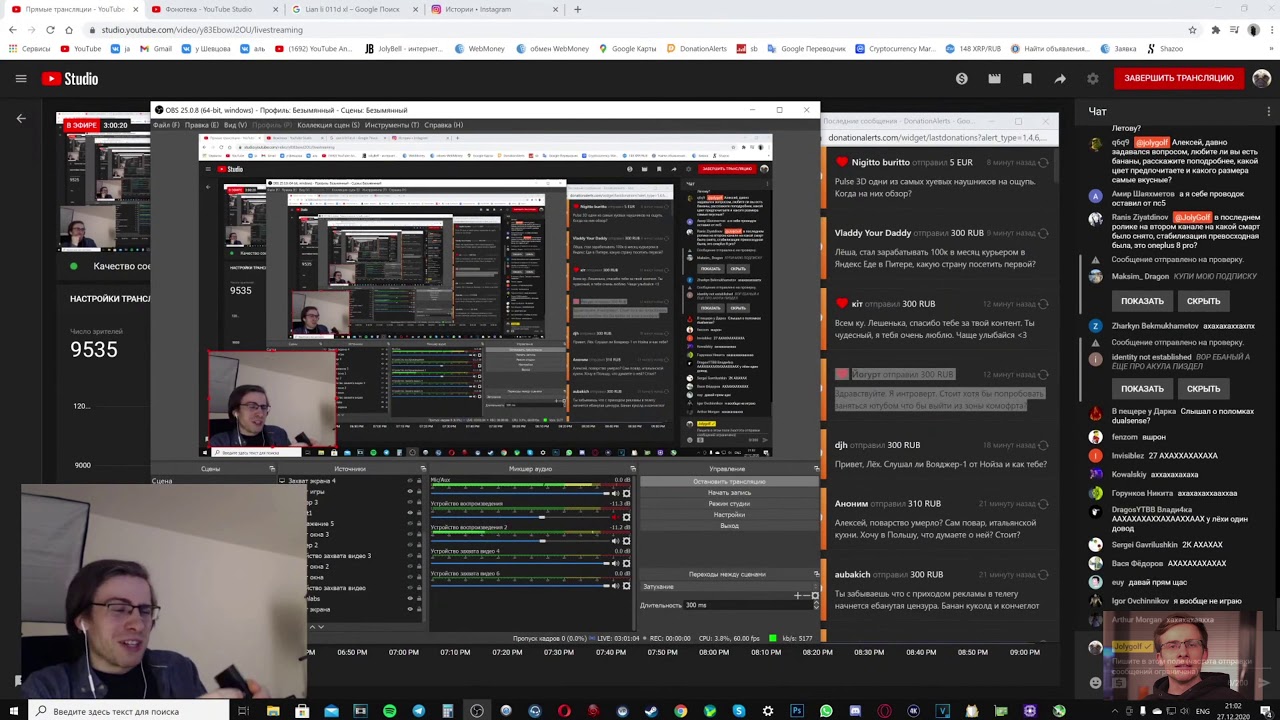This screenshot has width=1280, height=720.
Task: Mute Устройство захвата видео 6 channel
Action: click(x=615, y=586)
